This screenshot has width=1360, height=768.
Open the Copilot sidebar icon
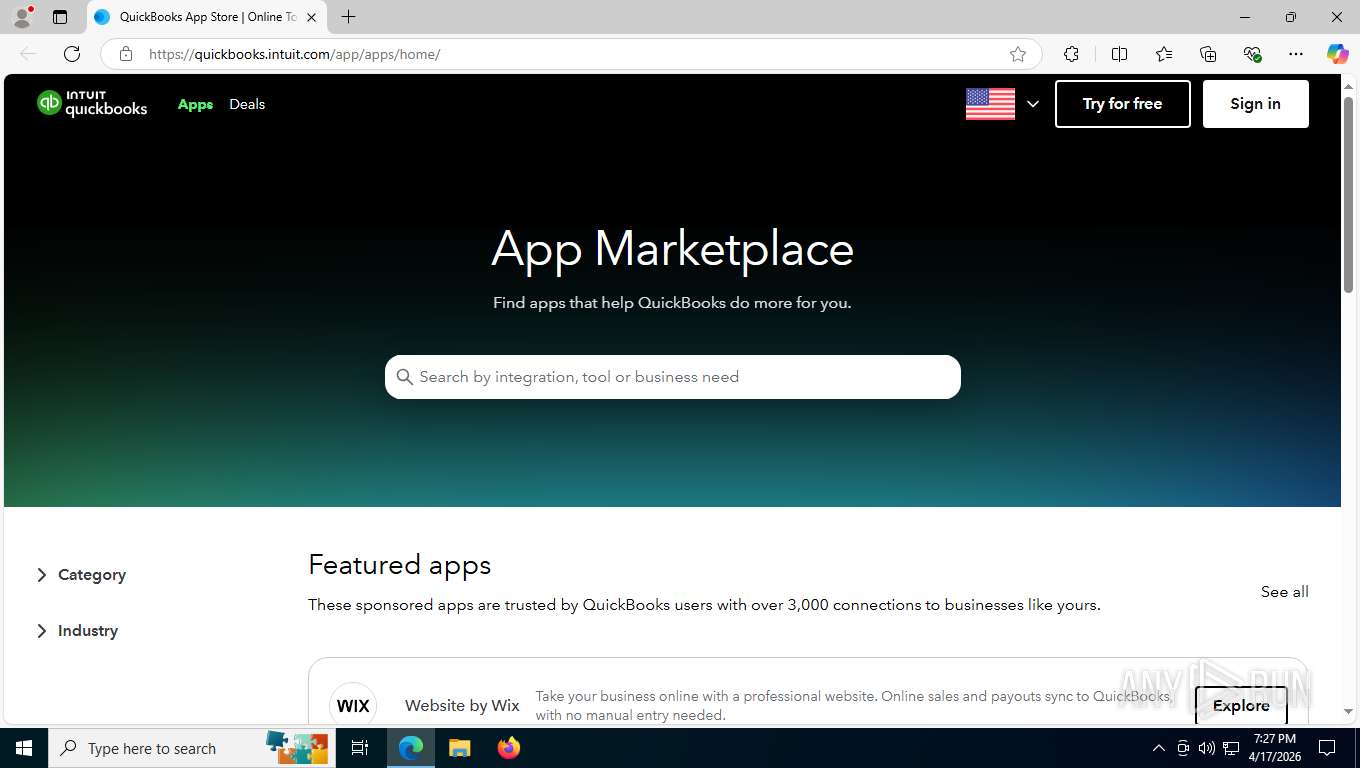click(x=1338, y=54)
